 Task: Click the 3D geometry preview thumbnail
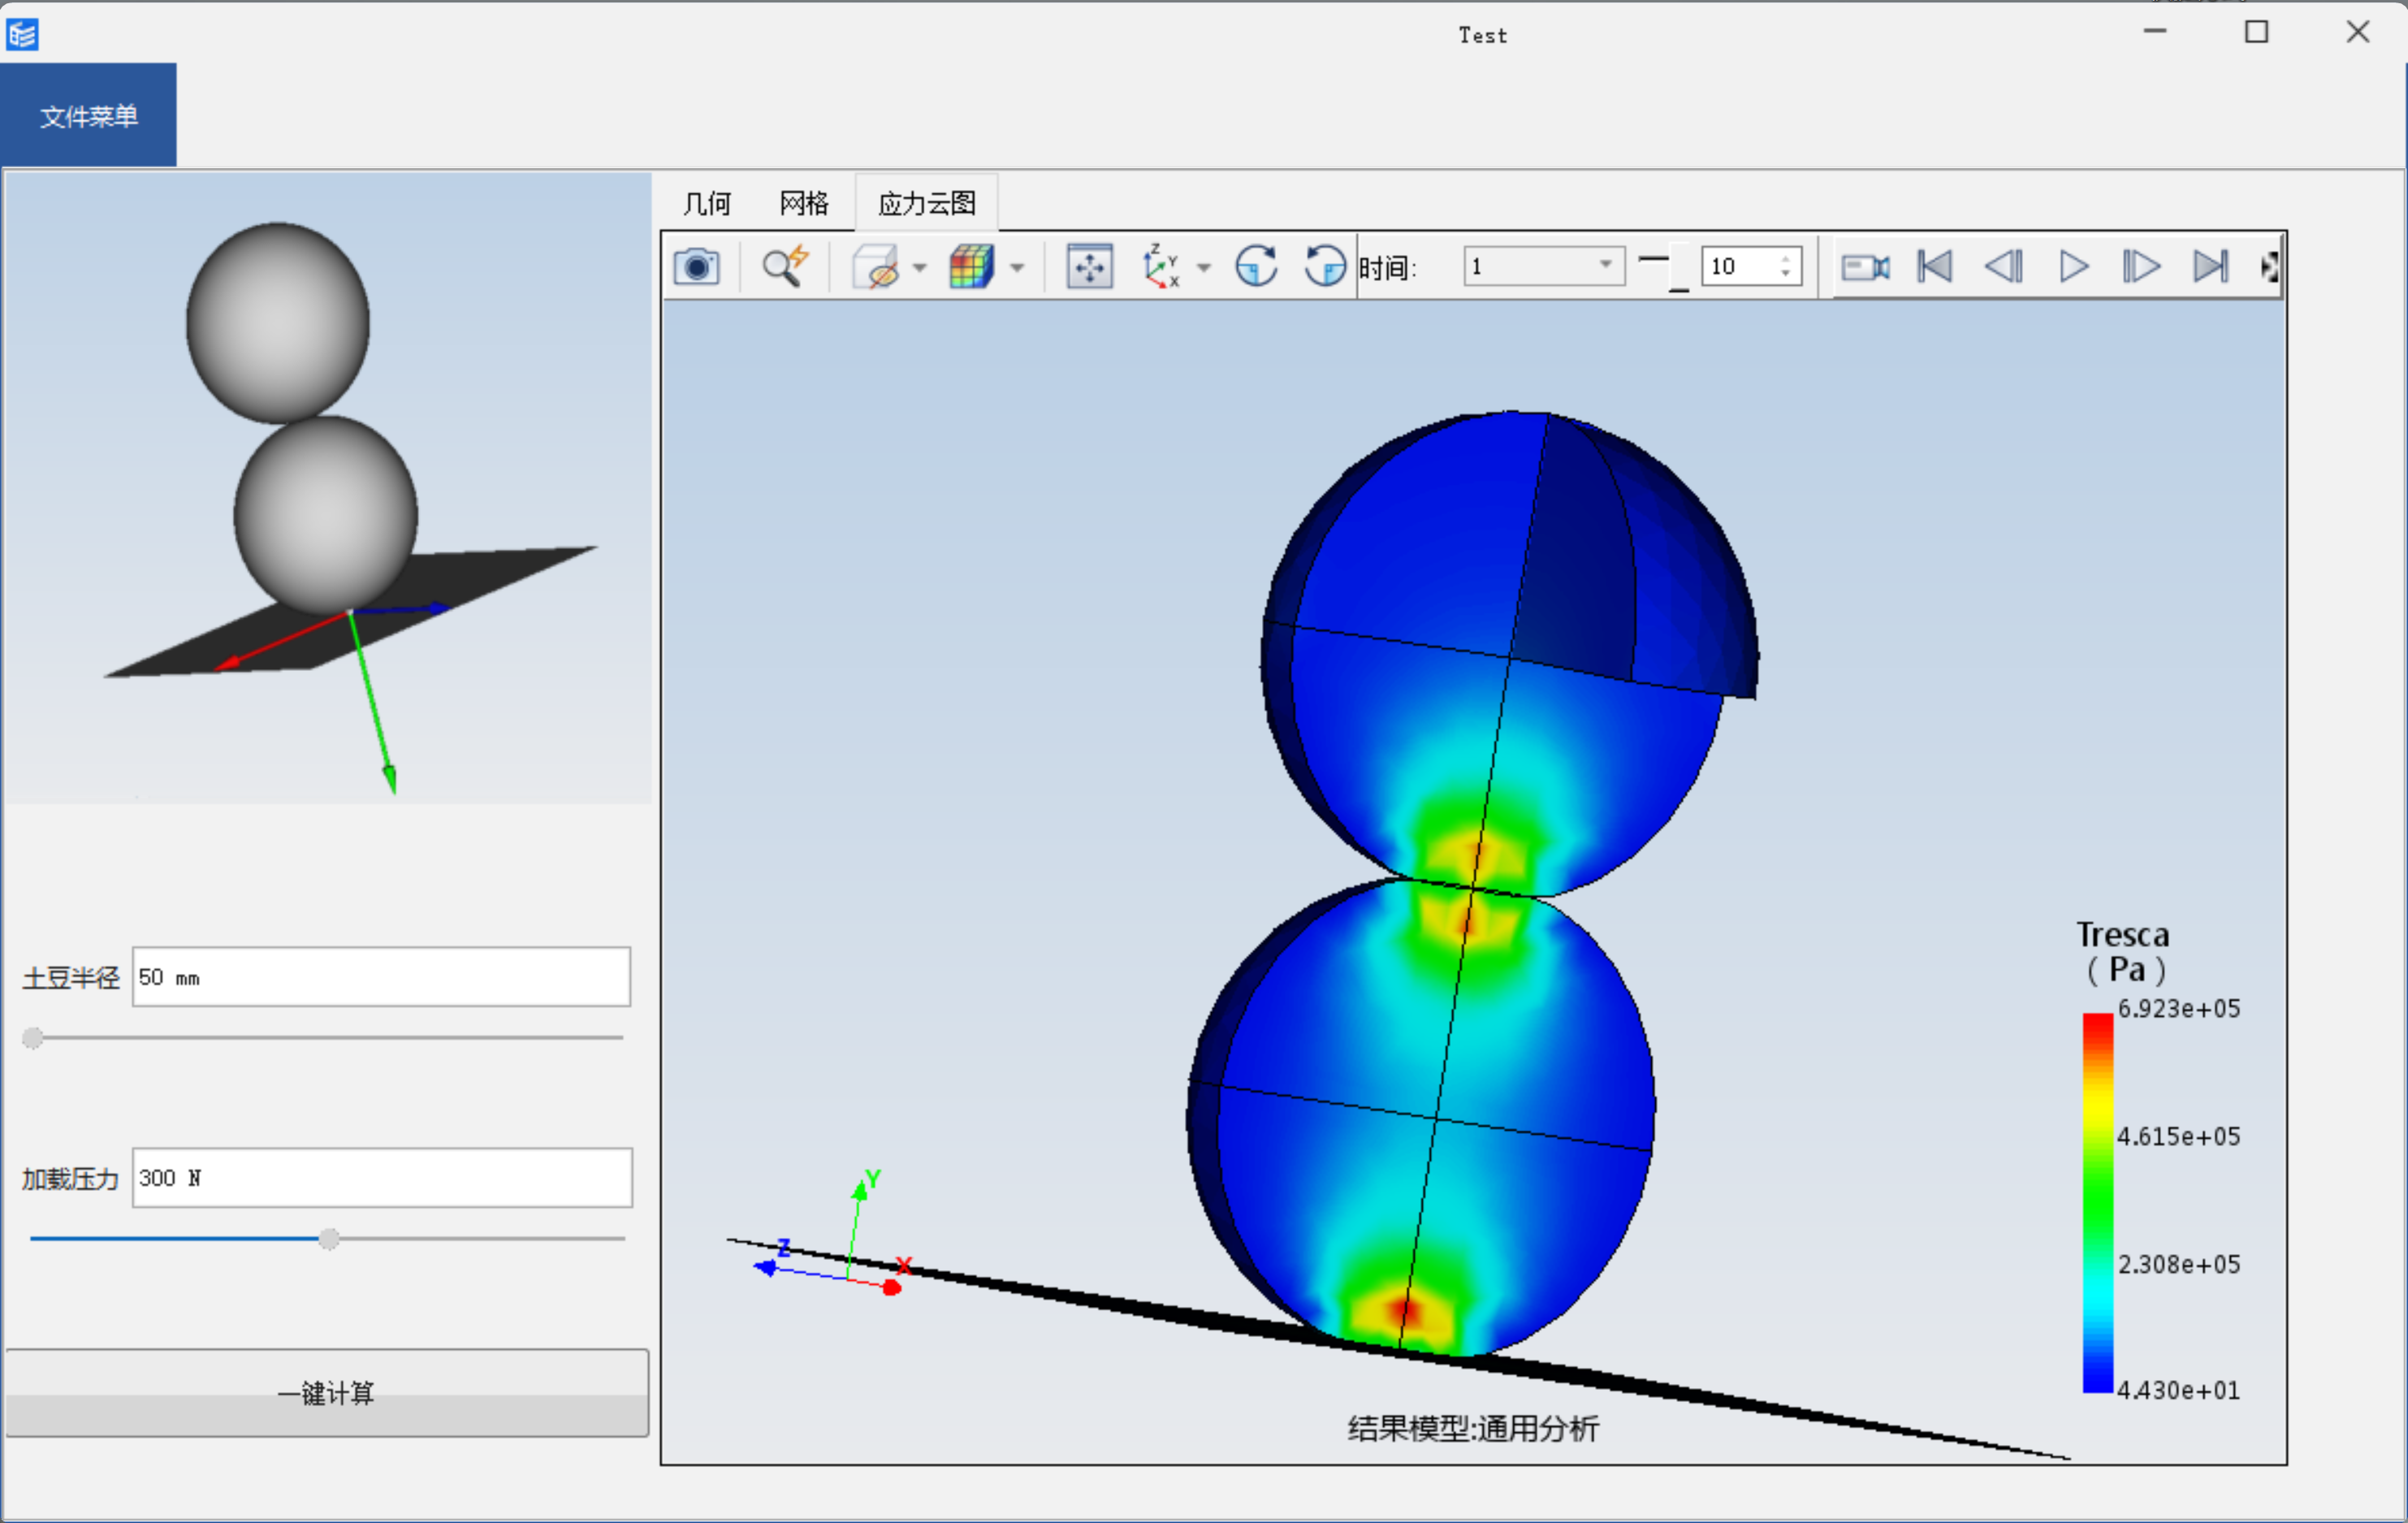coord(329,488)
